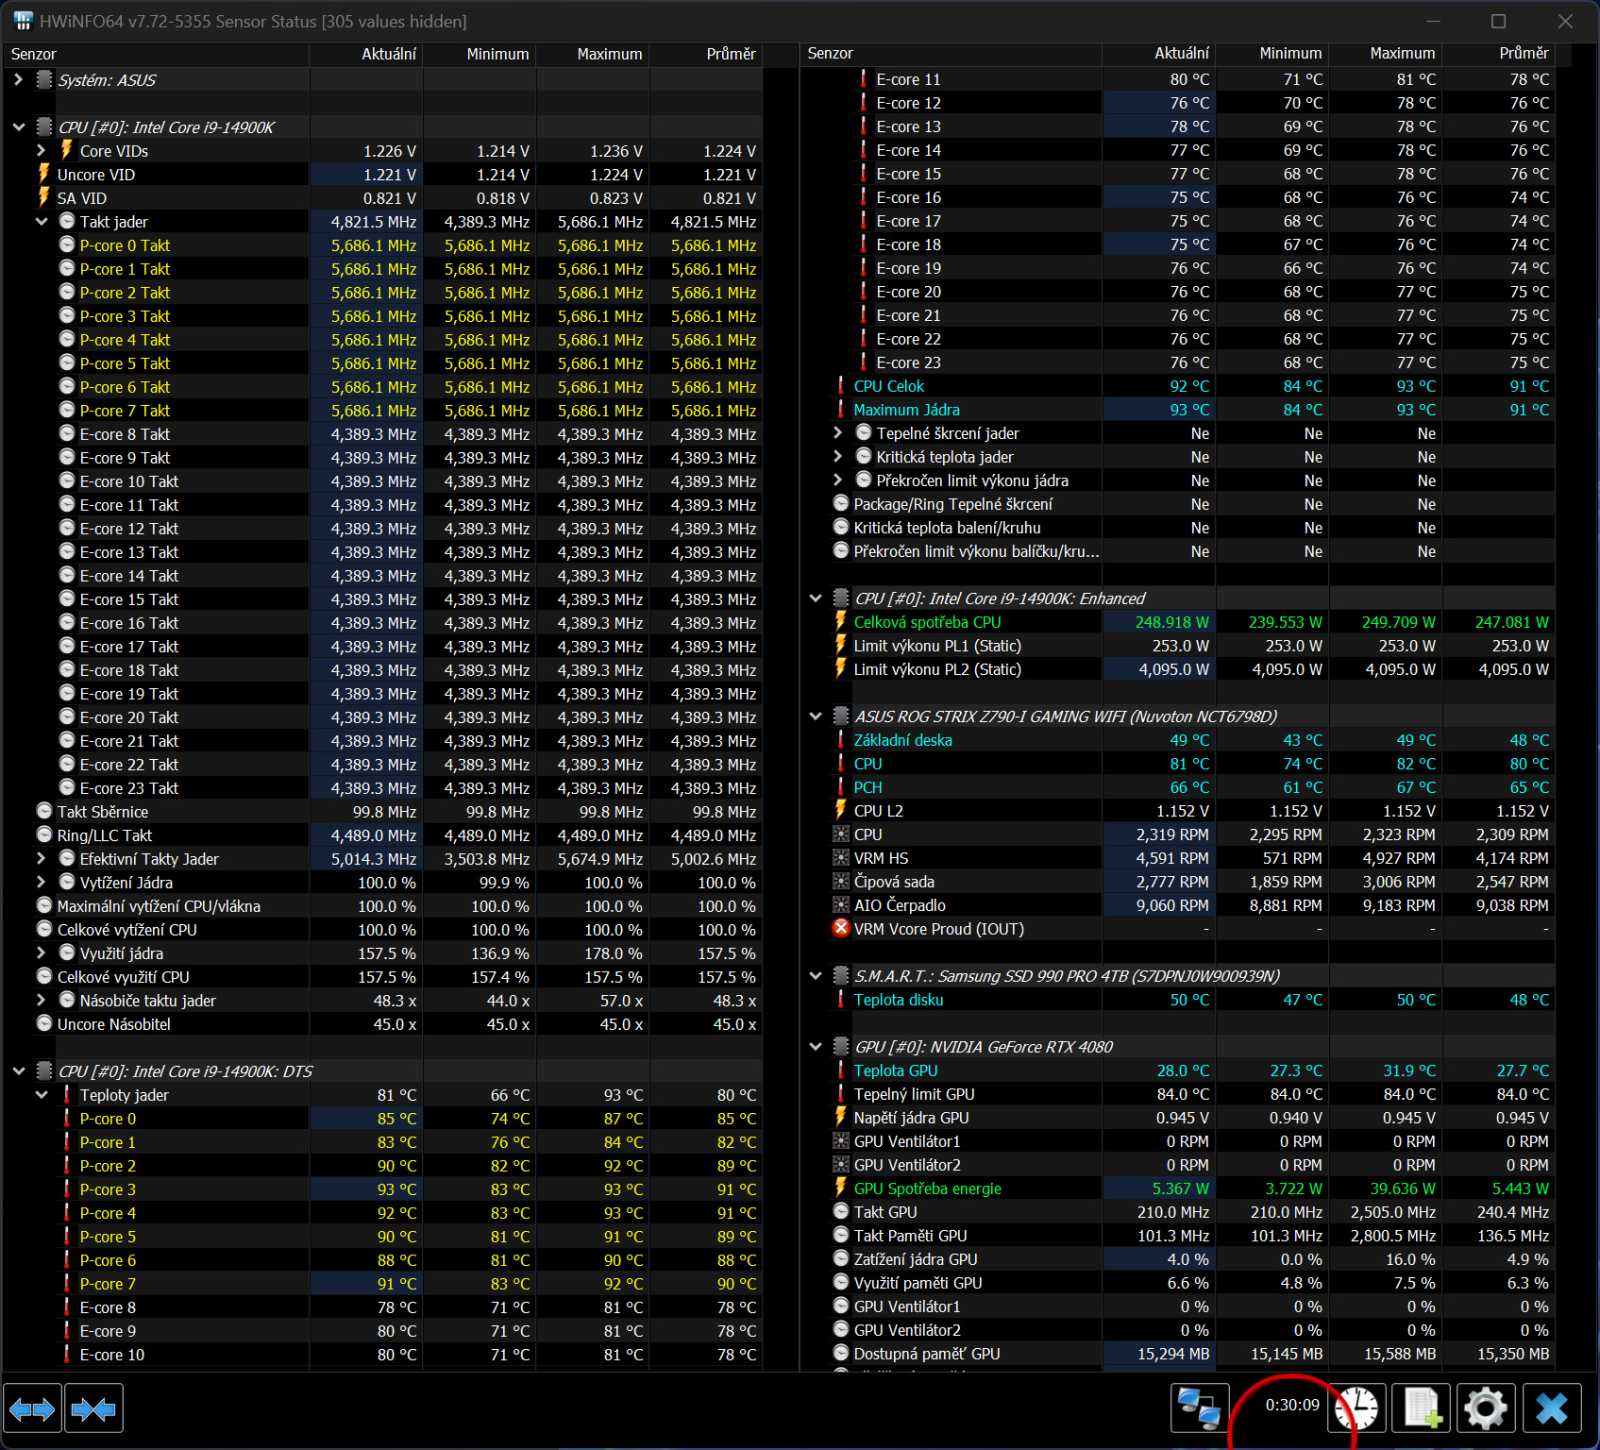Collapse the Takt jader tree

[x=41, y=222]
